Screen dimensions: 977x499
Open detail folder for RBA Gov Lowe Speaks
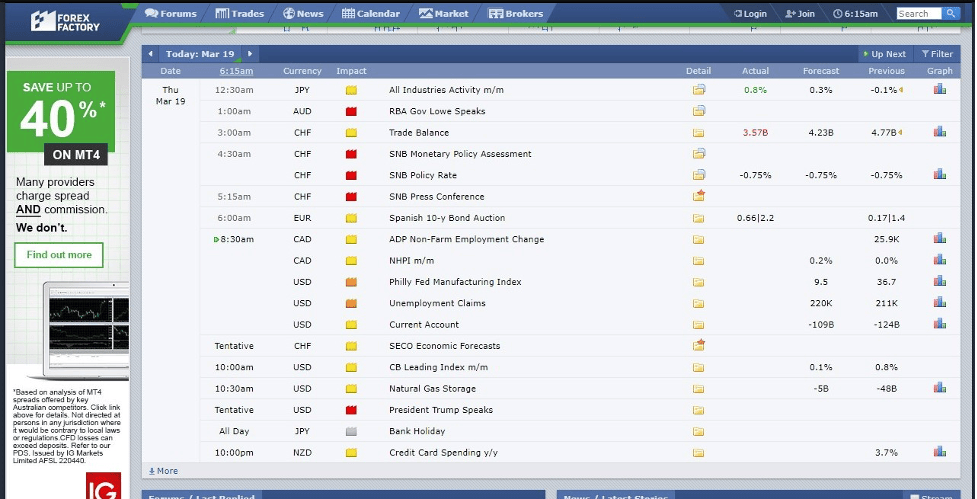[699, 111]
